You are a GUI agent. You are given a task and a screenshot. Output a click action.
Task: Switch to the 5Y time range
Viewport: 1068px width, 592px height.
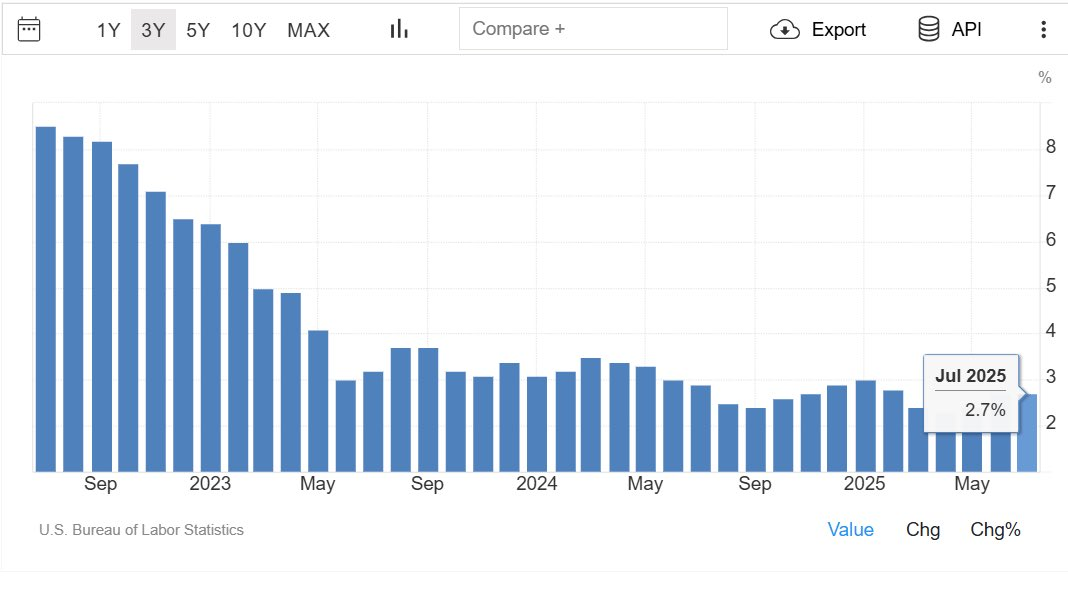coord(198,30)
